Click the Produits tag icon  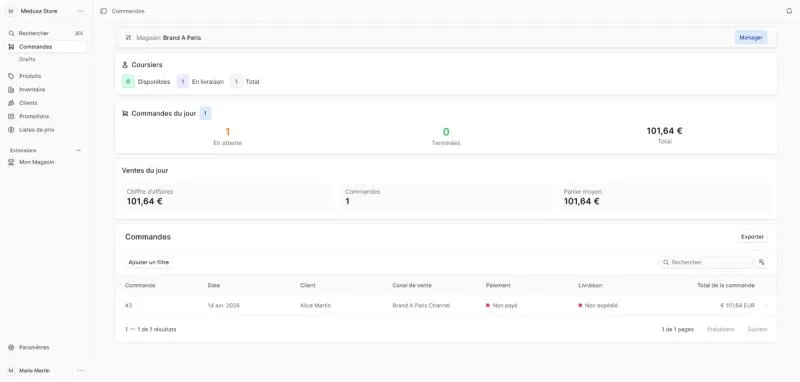coord(11,76)
